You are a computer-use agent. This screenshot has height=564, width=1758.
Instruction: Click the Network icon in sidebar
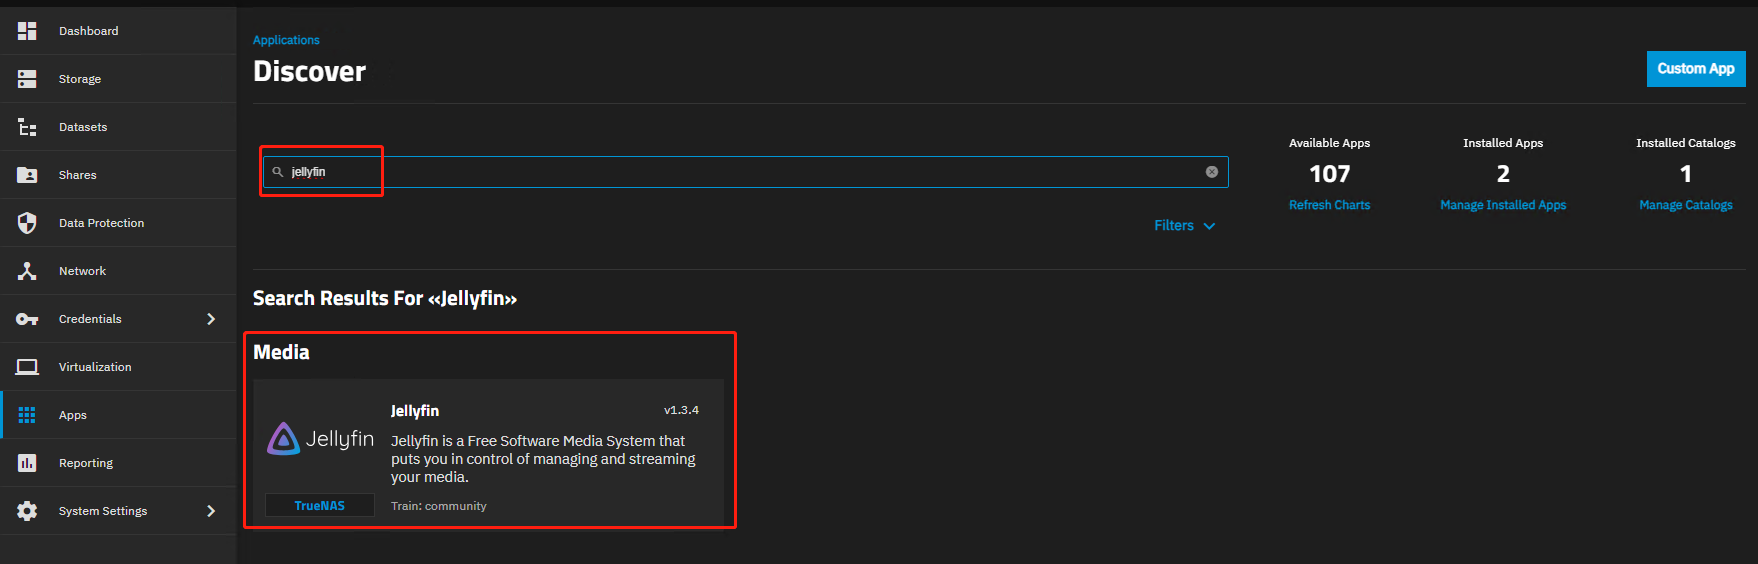(27, 271)
